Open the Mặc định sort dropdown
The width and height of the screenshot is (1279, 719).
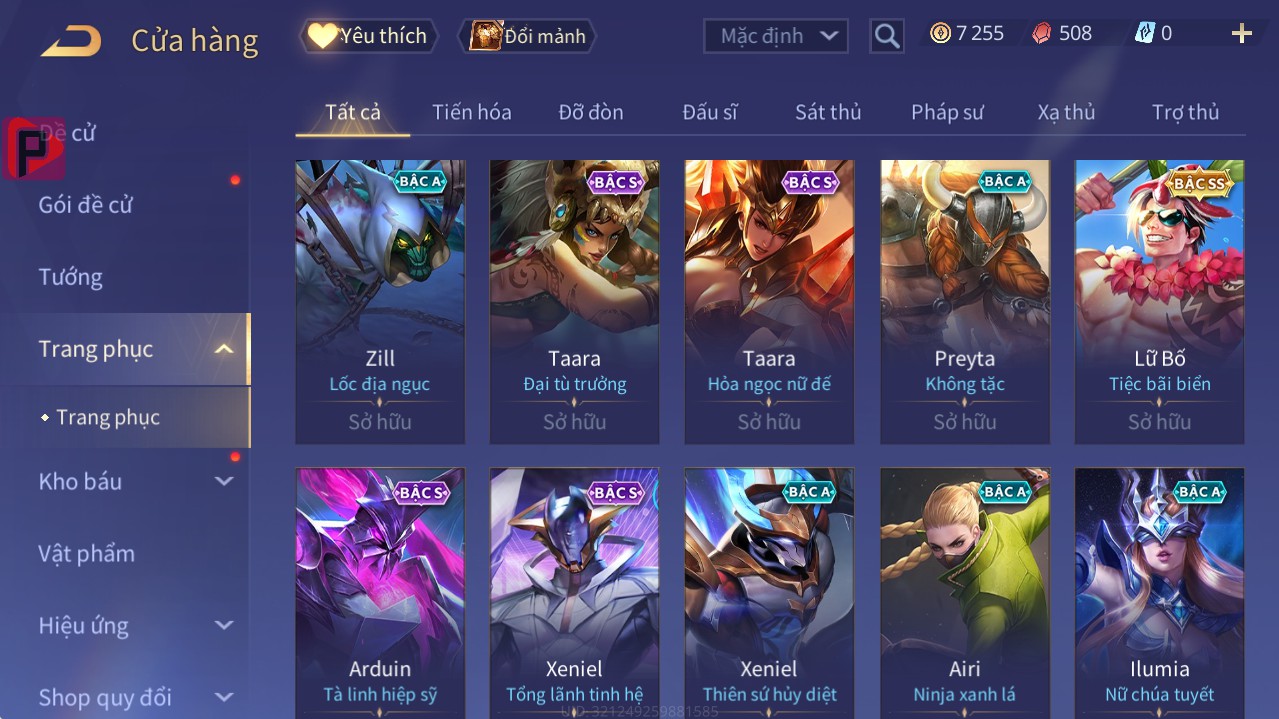tap(776, 36)
